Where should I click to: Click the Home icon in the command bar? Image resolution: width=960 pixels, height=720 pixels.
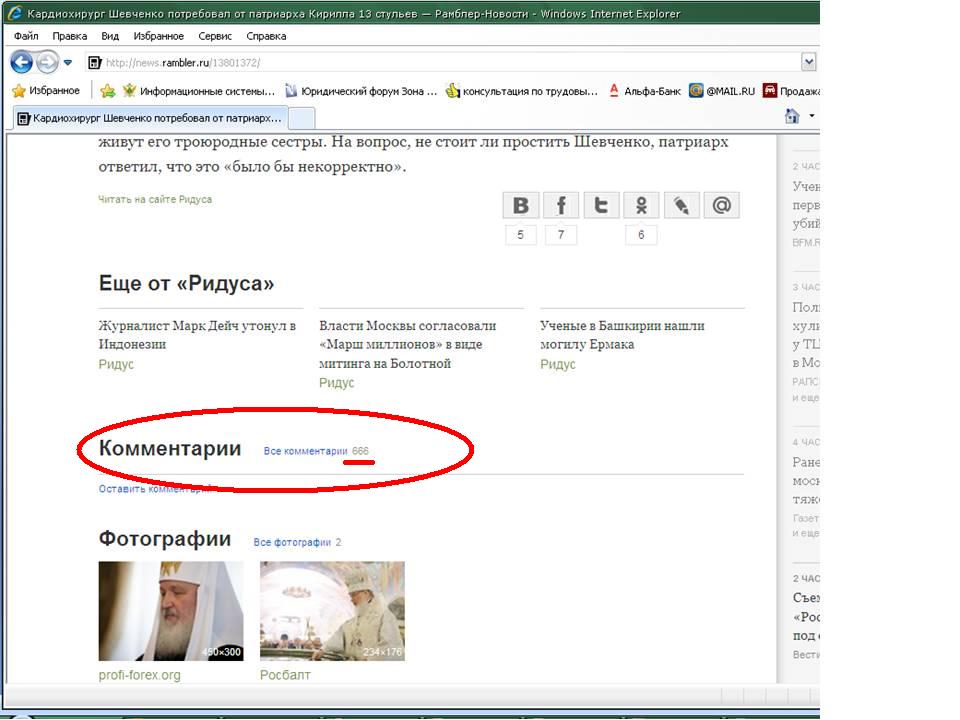pyautogui.click(x=792, y=117)
